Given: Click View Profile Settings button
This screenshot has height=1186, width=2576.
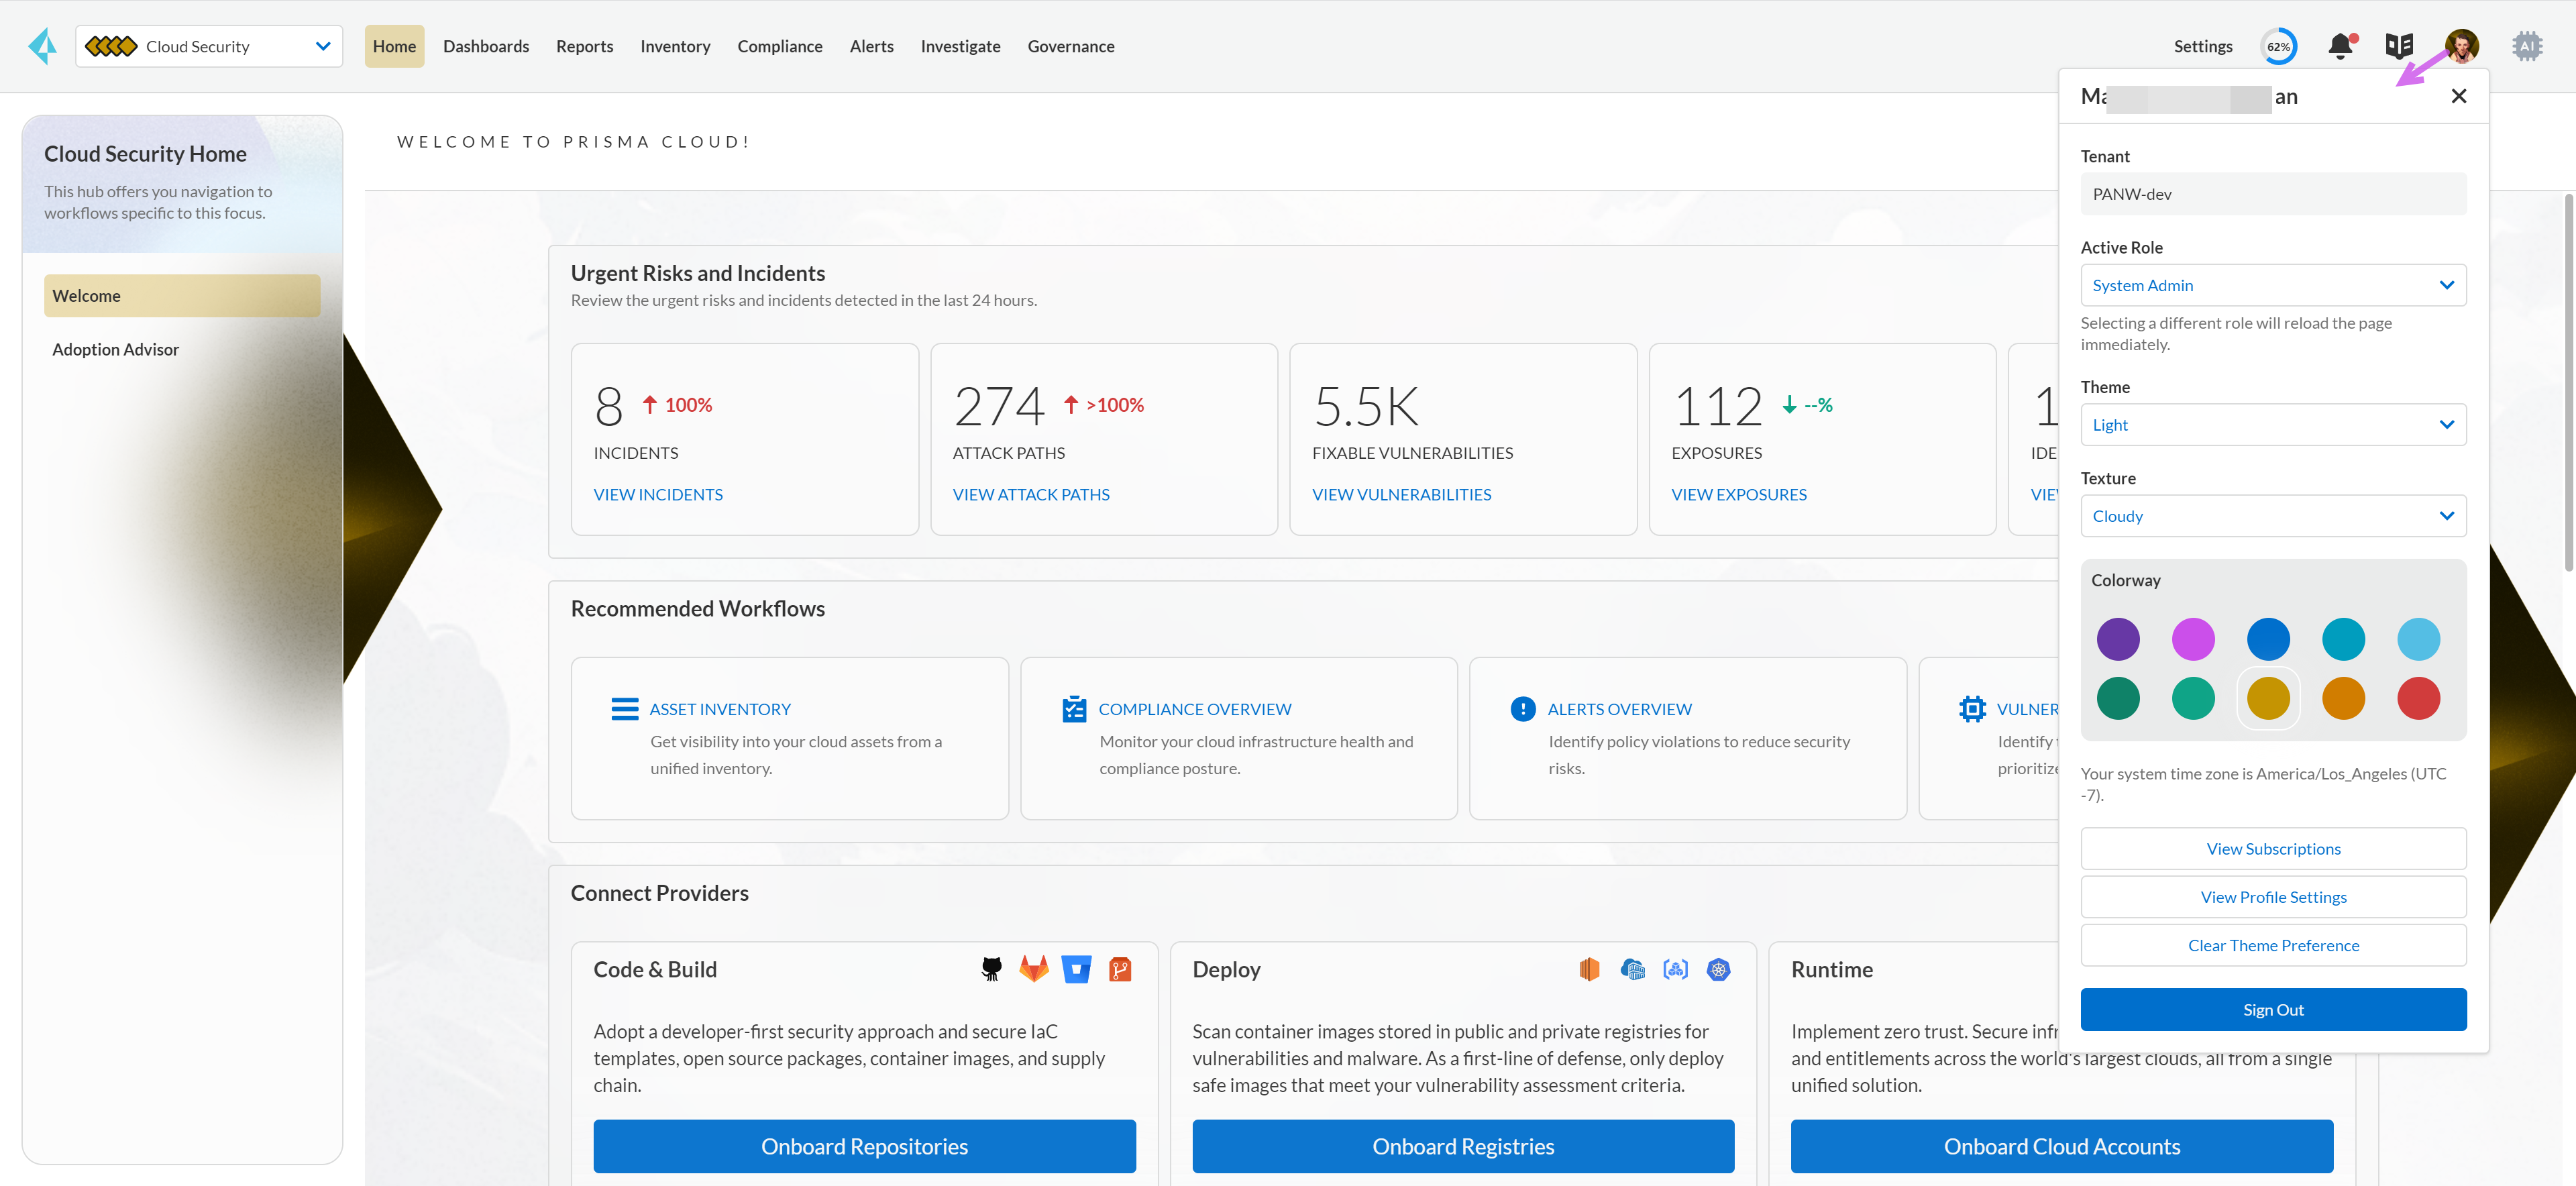Looking at the screenshot, I should (2273, 897).
